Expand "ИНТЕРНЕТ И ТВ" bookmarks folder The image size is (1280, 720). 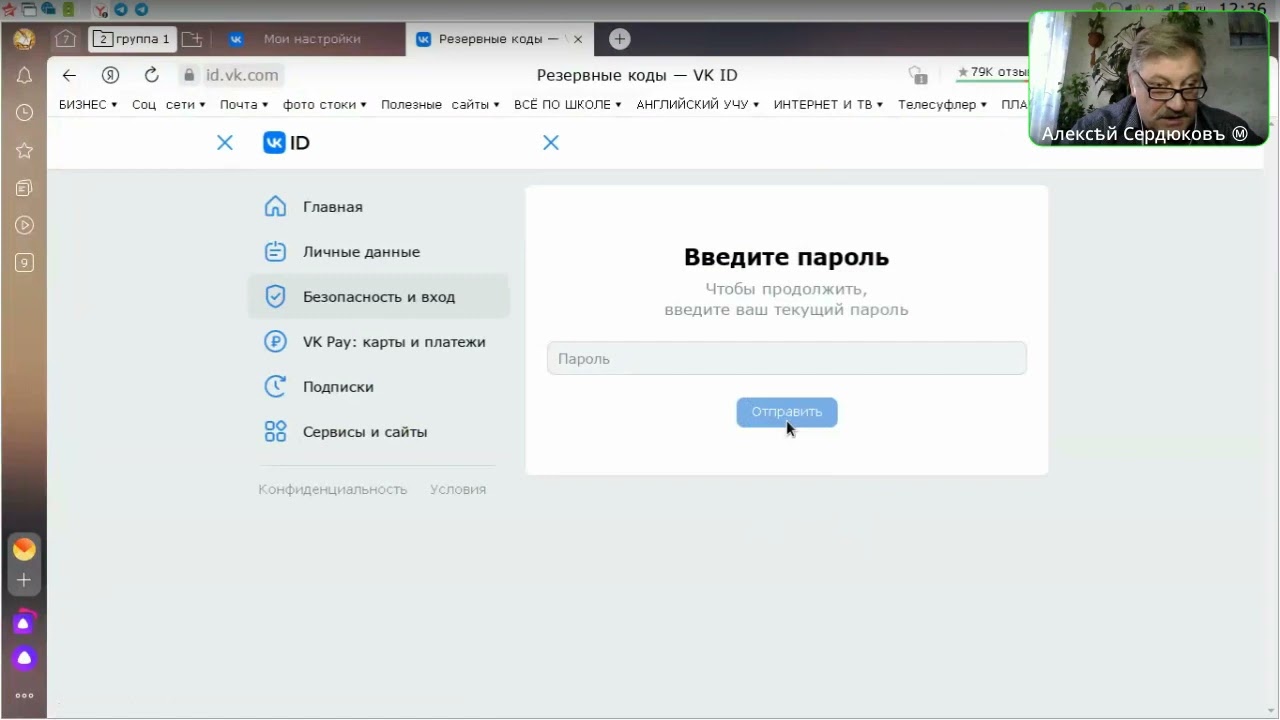pyautogui.click(x=829, y=104)
